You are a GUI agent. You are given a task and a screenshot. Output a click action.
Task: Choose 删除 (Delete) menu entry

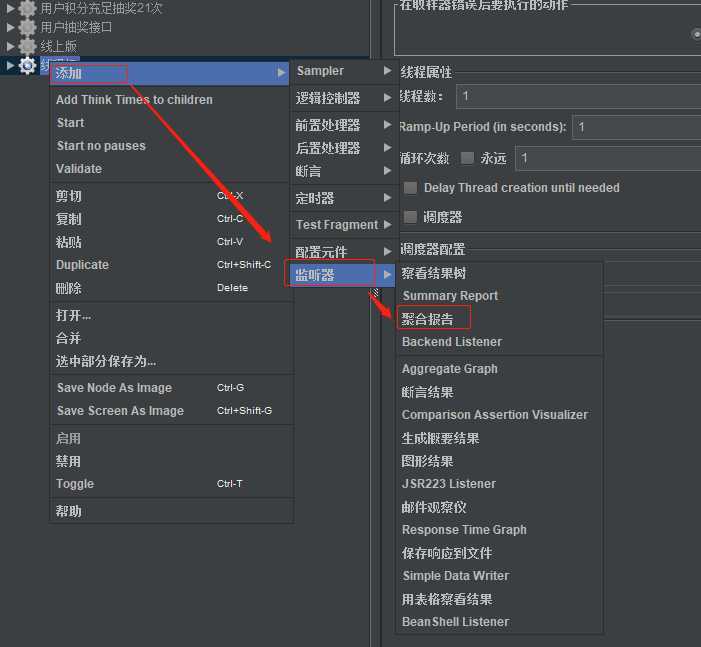pyautogui.click(x=170, y=288)
